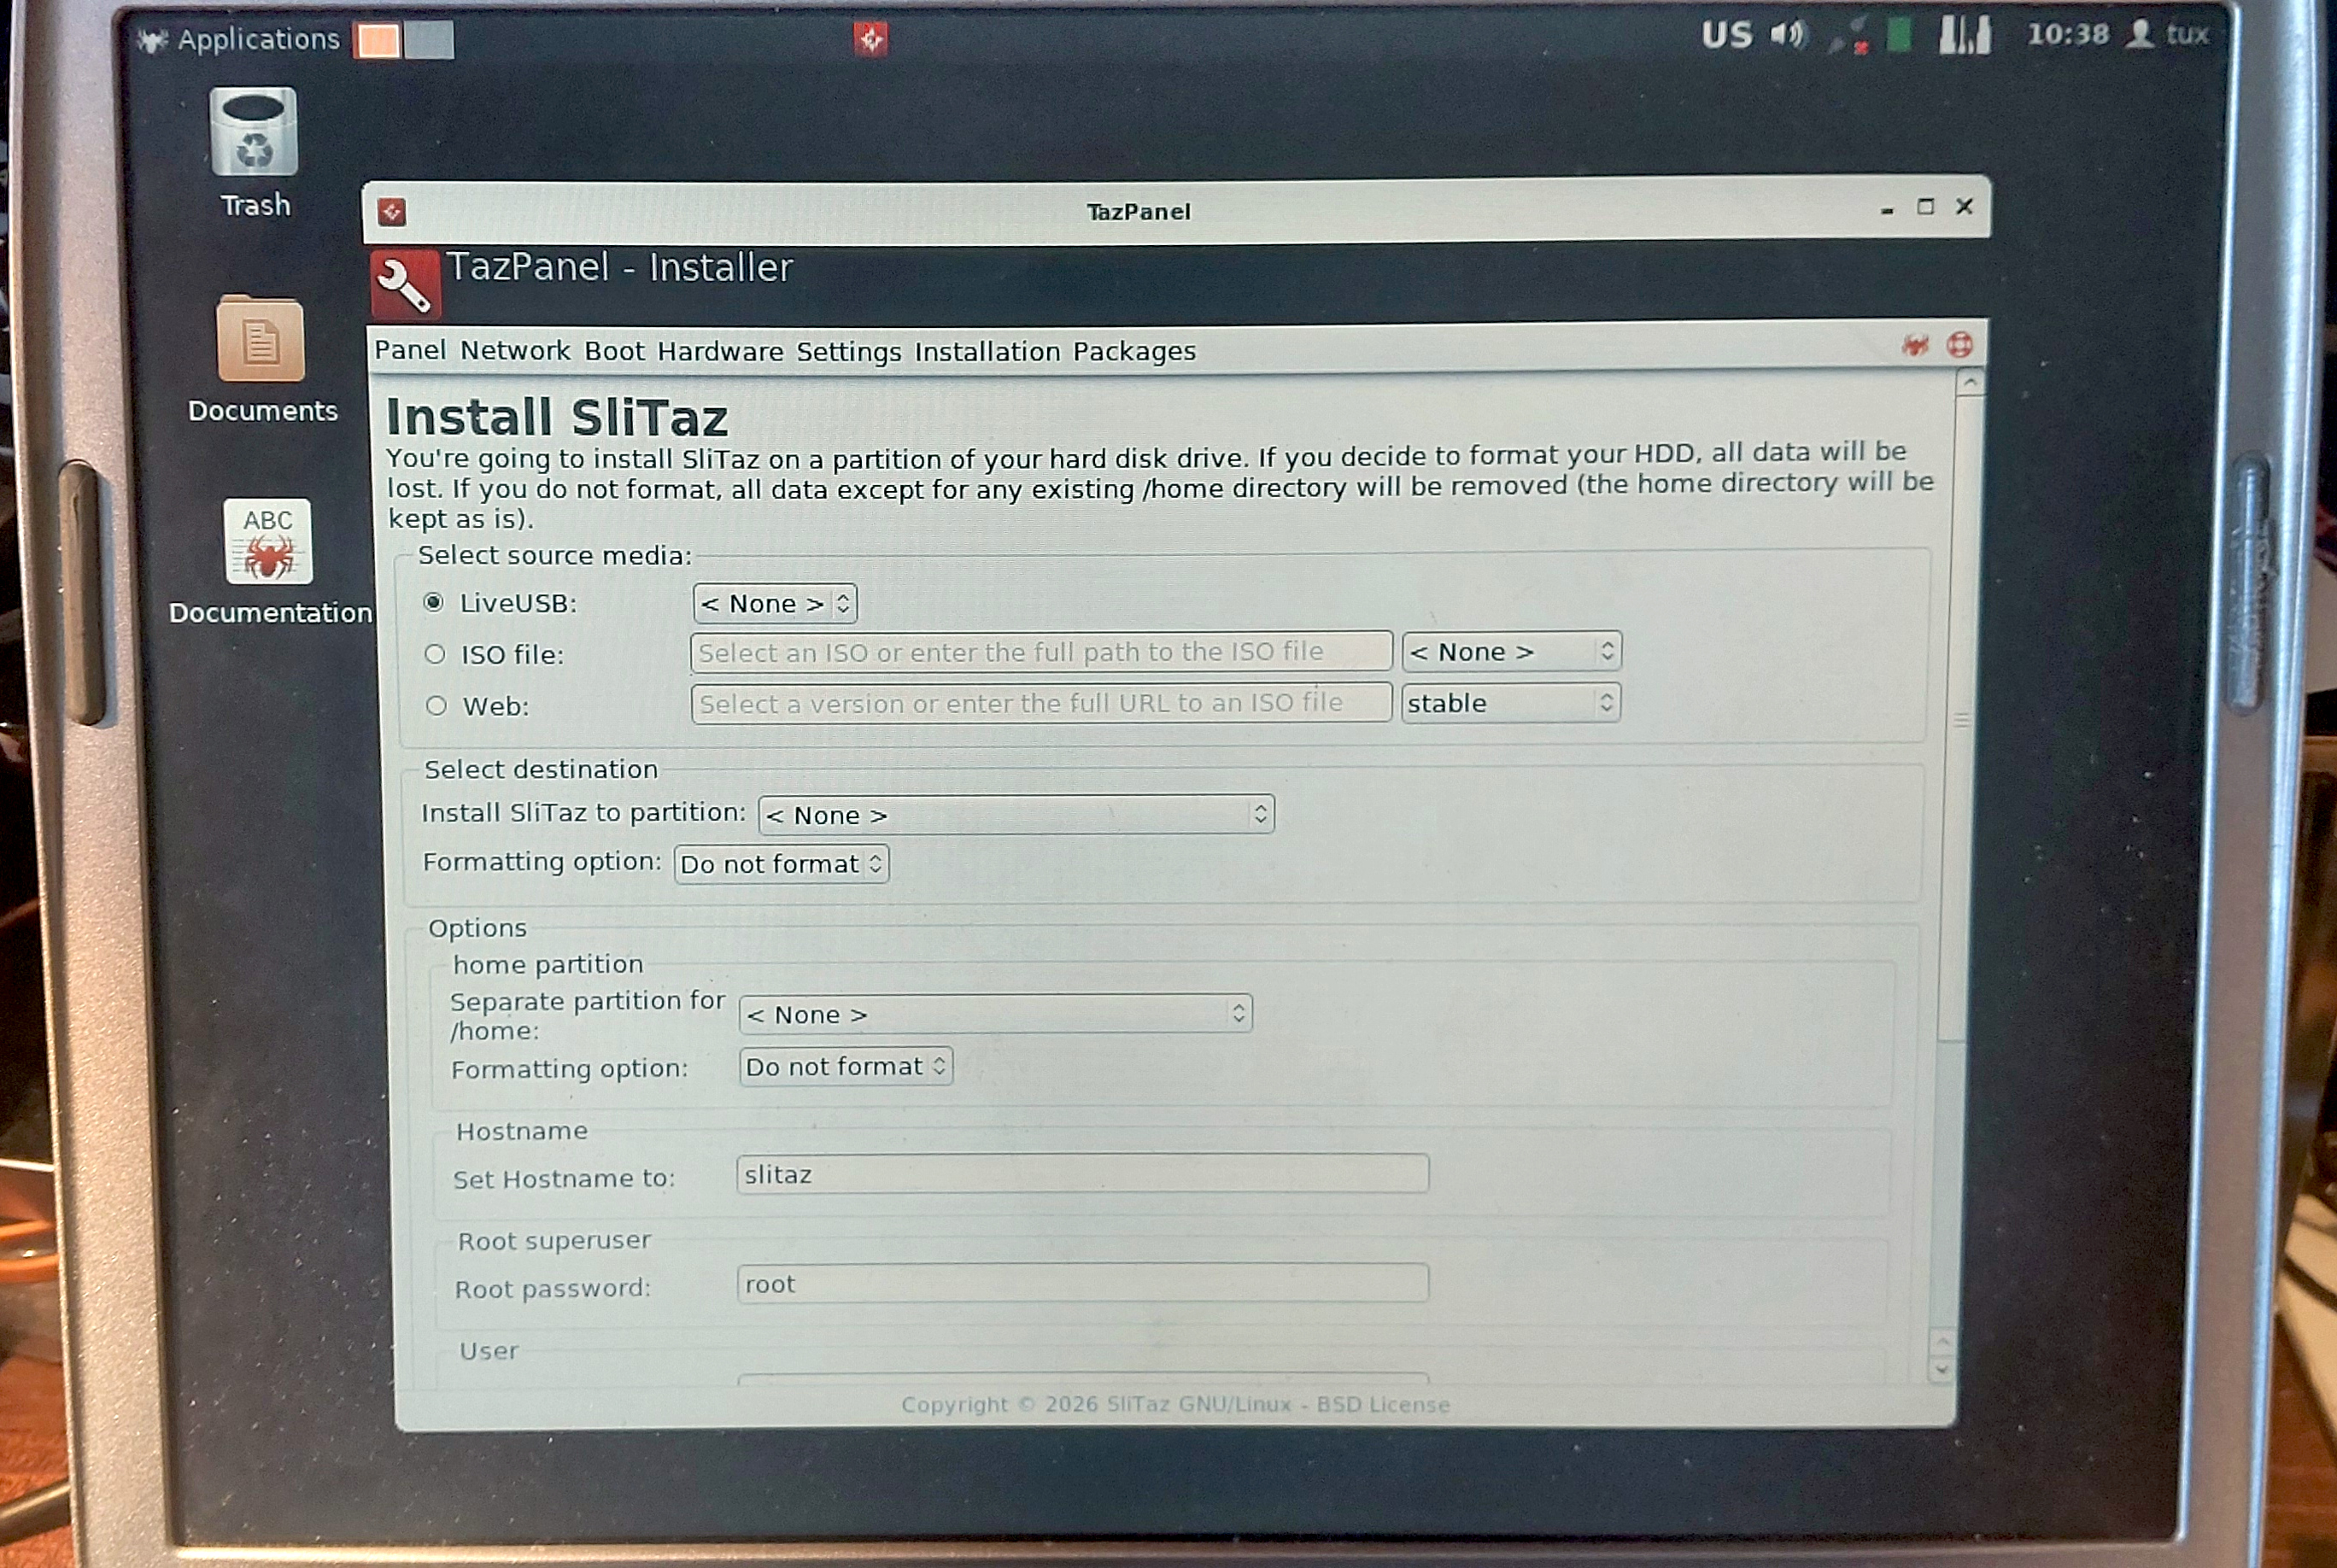Minimize the TazPanel window
The image size is (2337, 1568).
[x=1887, y=209]
